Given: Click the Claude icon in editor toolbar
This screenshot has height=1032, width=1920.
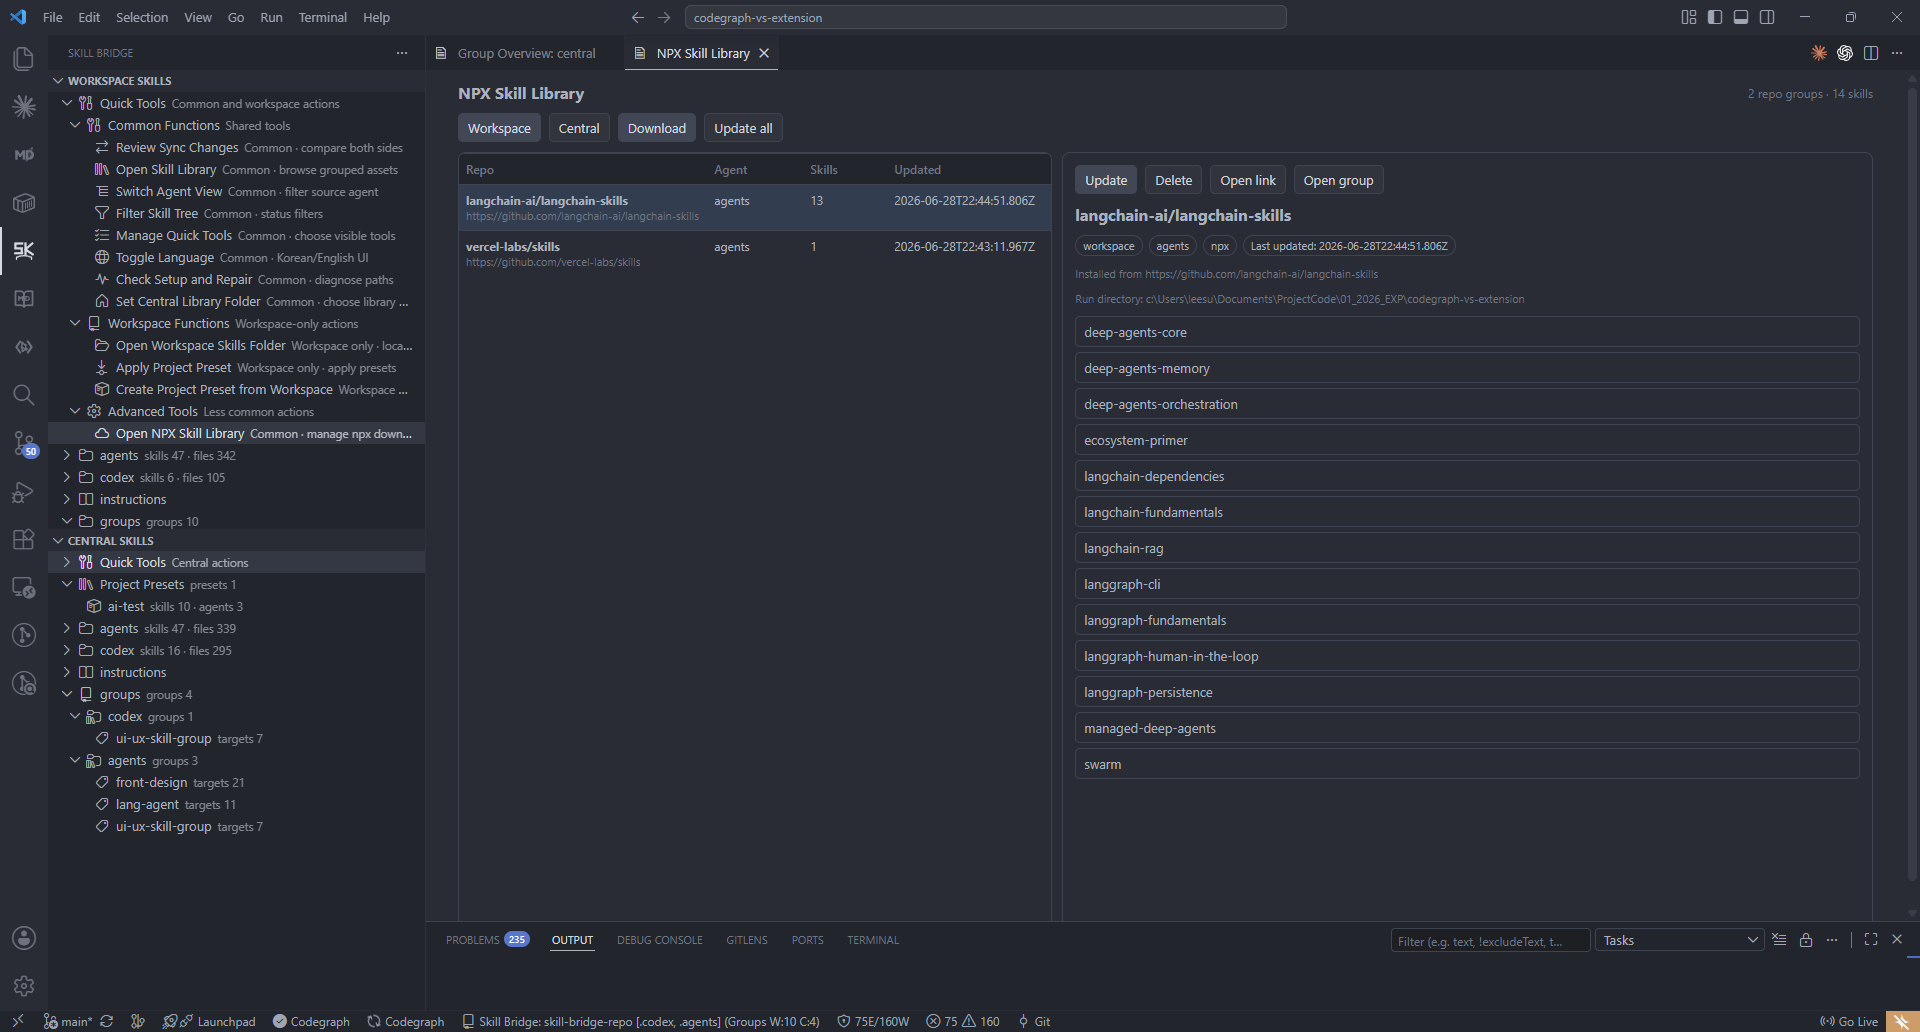Looking at the screenshot, I should pyautogui.click(x=1819, y=53).
